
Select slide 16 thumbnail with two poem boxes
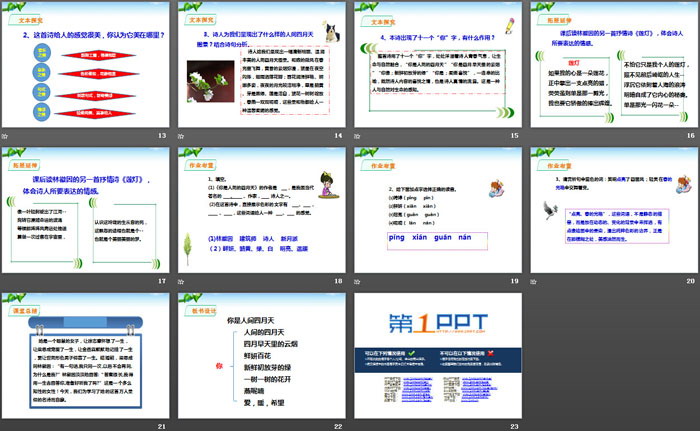coord(614,64)
